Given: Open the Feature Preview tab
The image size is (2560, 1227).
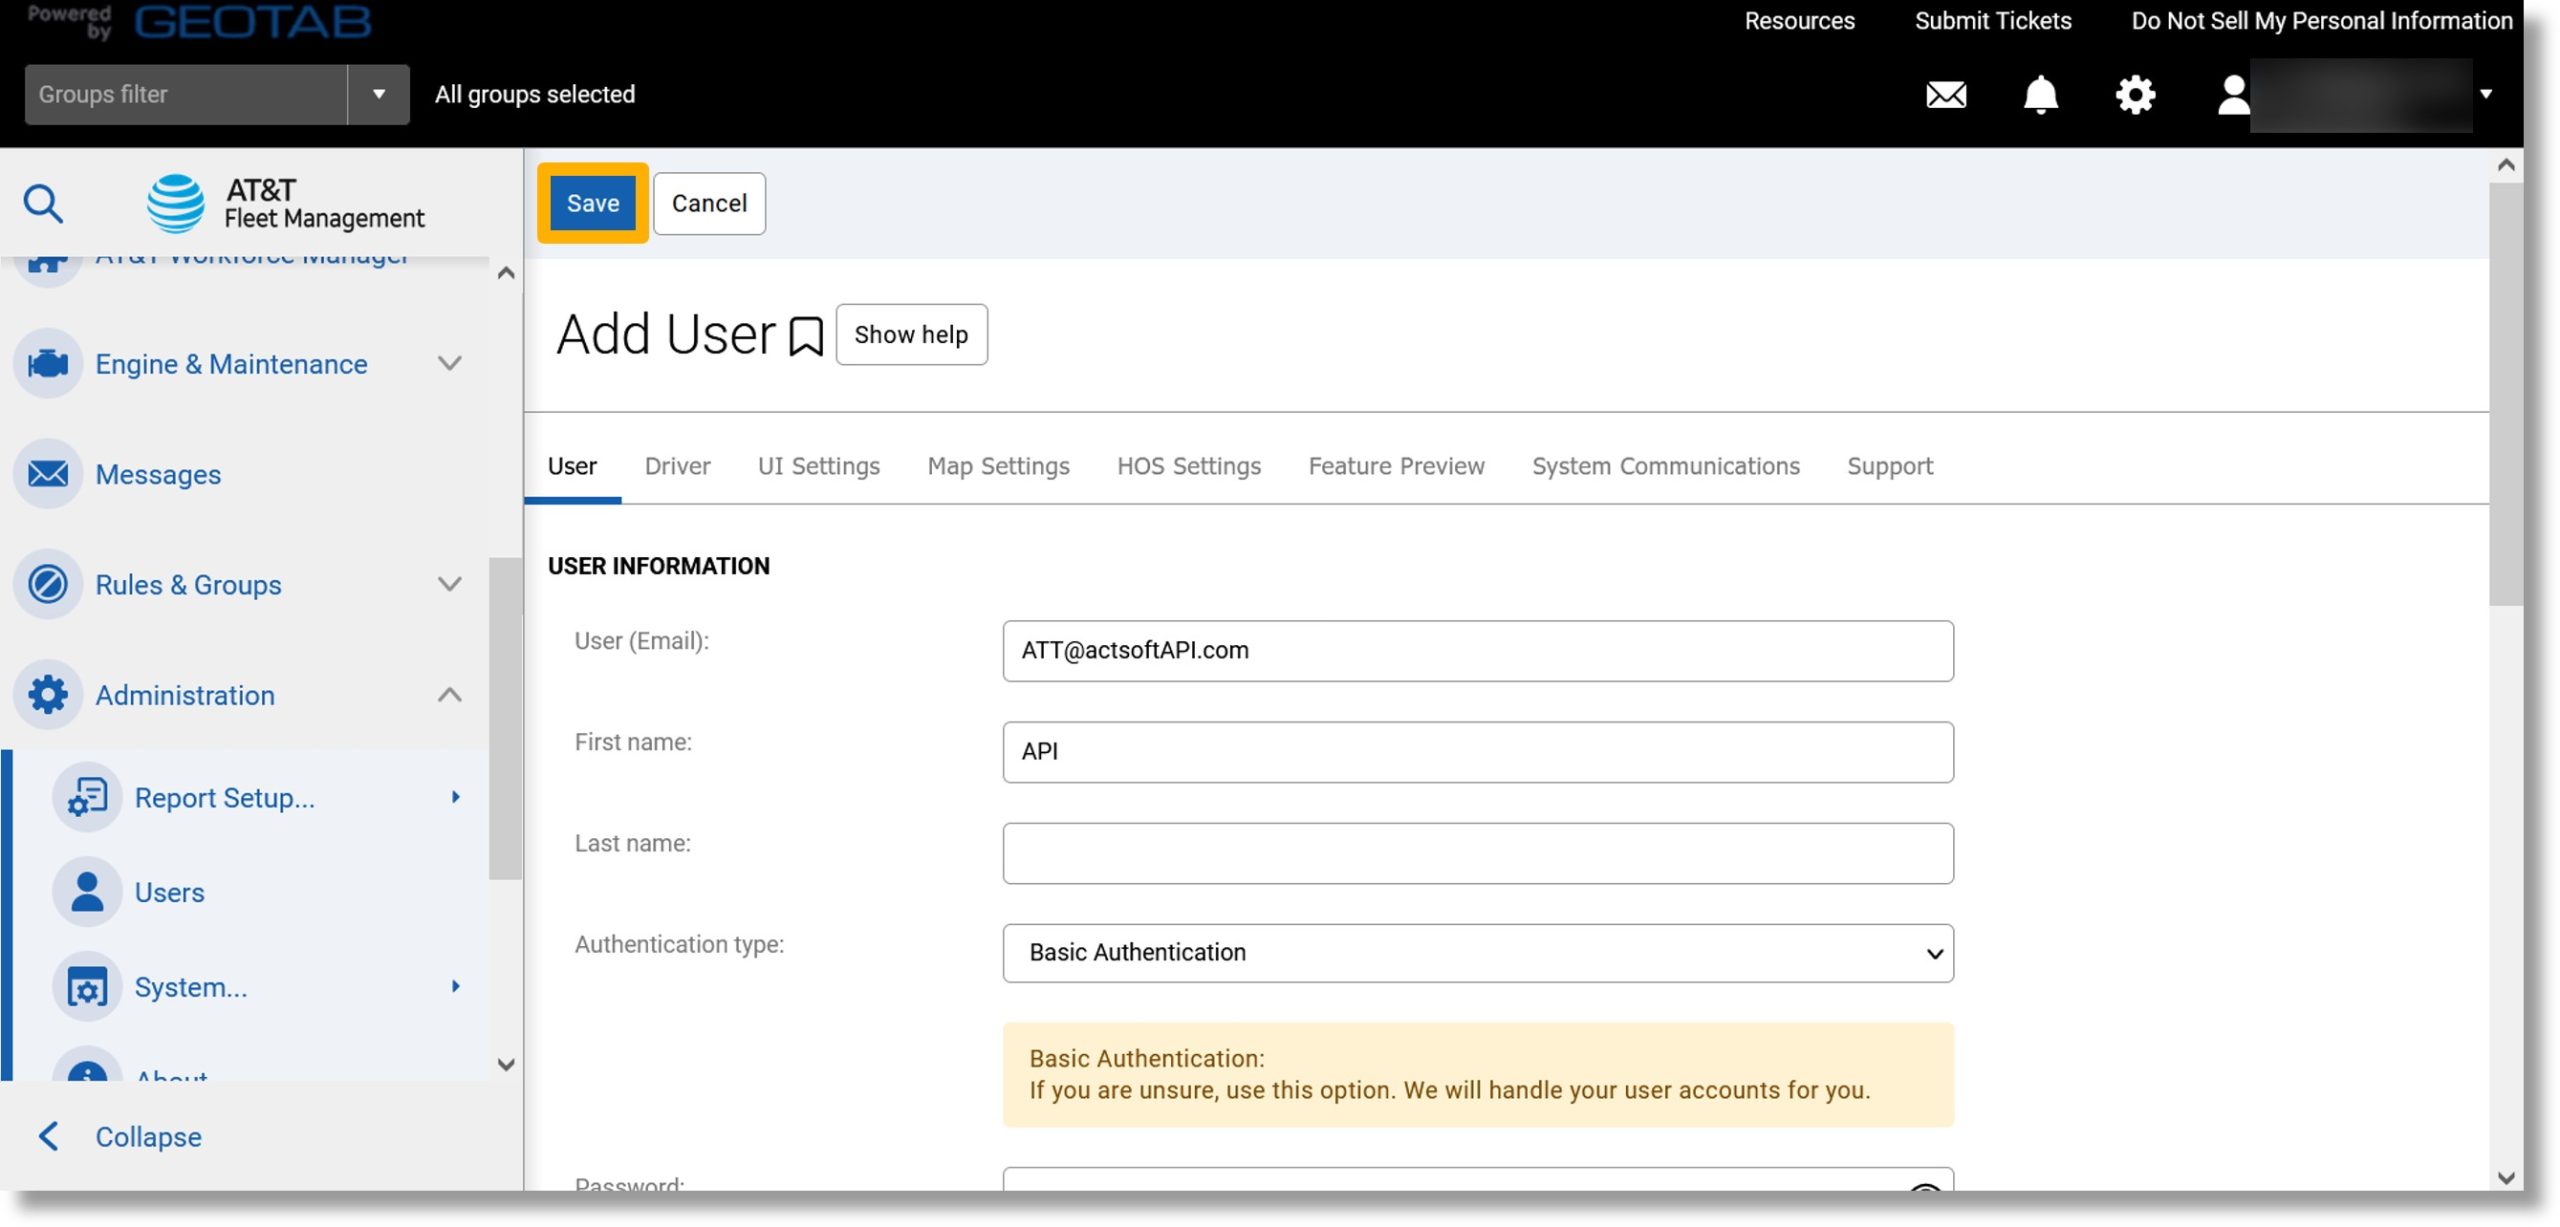Looking at the screenshot, I should pyautogui.click(x=1397, y=466).
